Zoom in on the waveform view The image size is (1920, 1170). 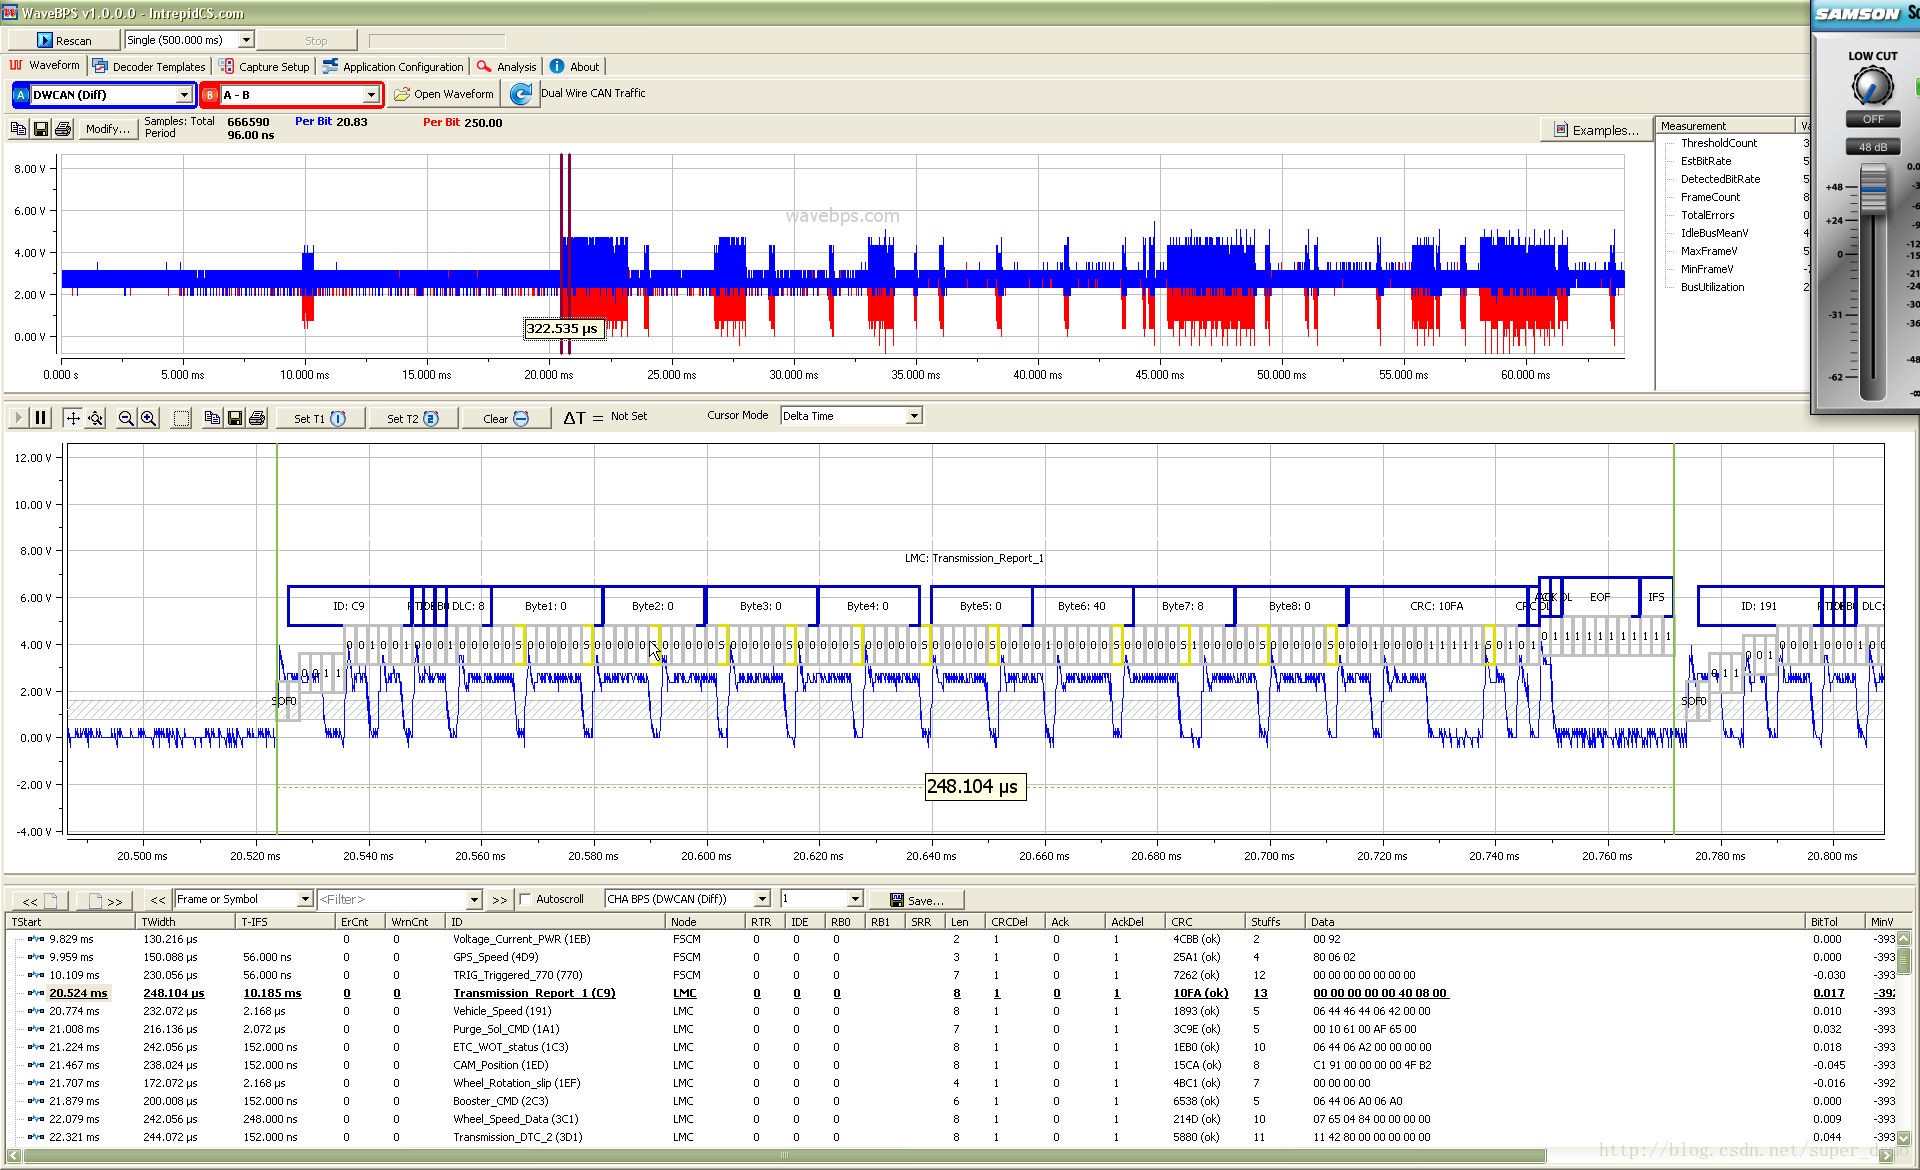[148, 418]
